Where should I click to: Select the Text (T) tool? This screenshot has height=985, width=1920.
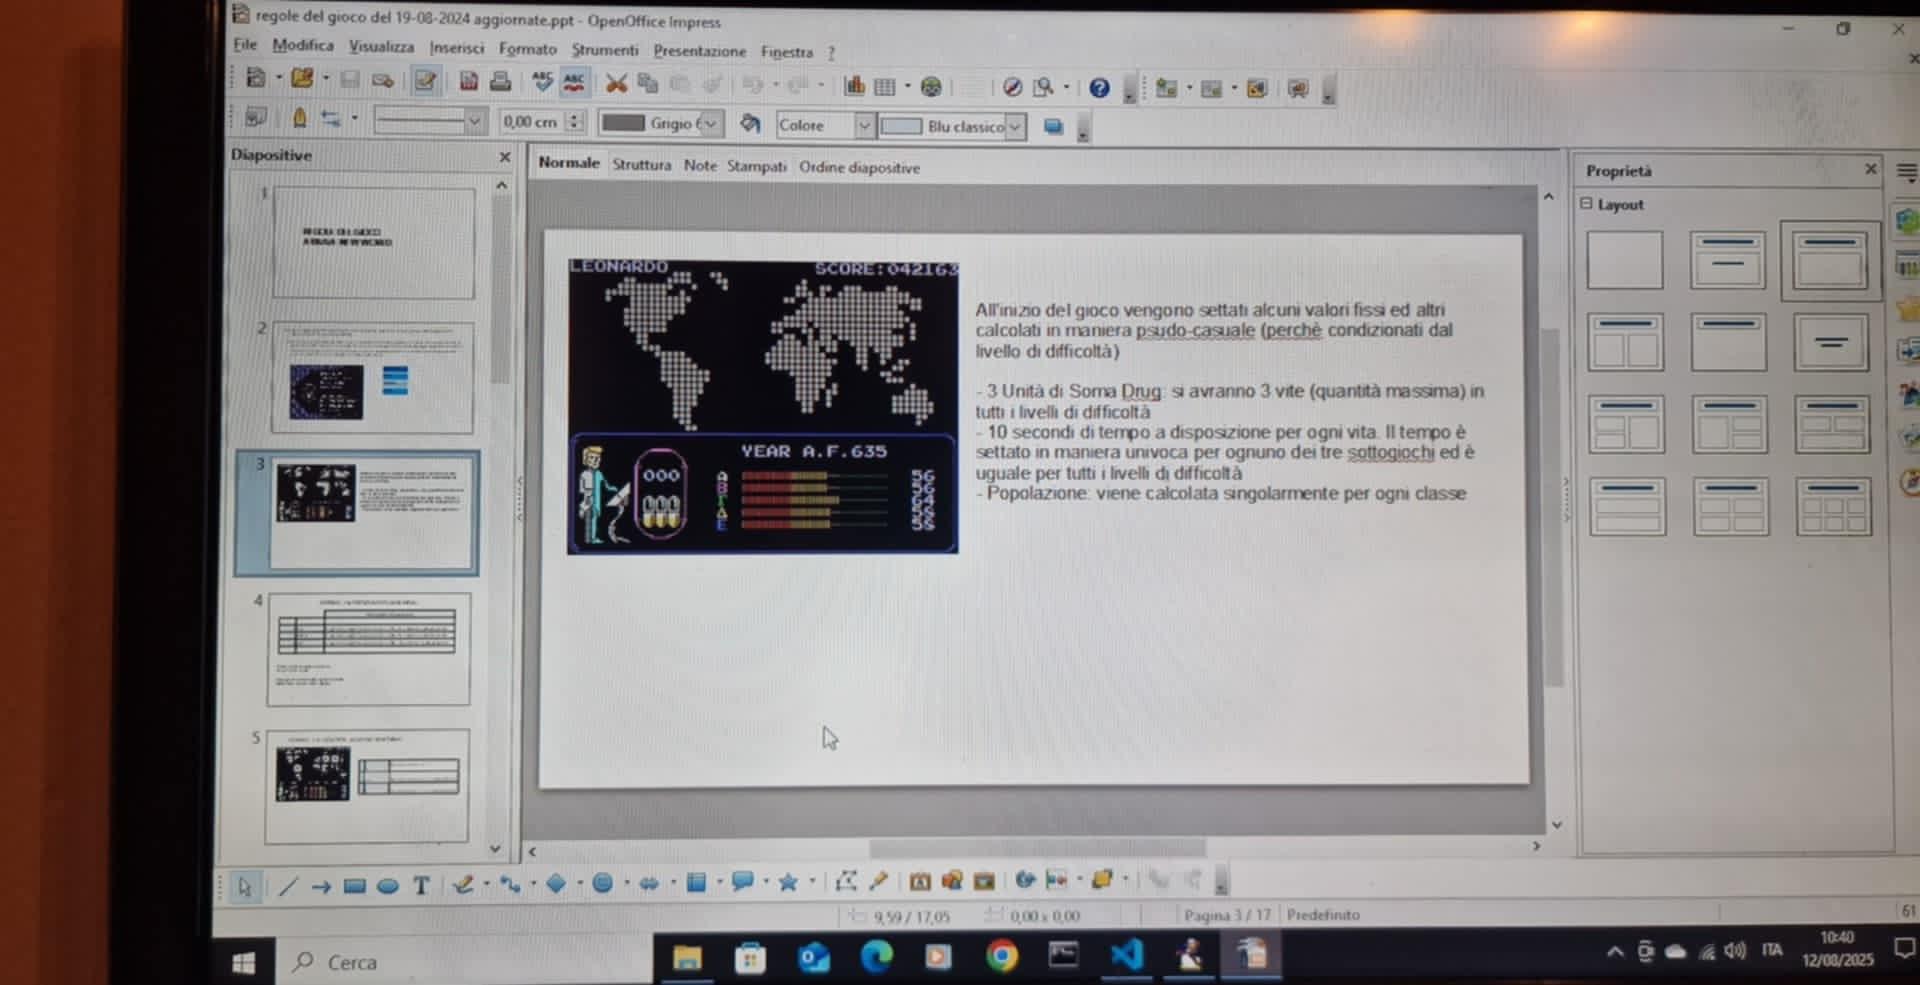pos(421,886)
